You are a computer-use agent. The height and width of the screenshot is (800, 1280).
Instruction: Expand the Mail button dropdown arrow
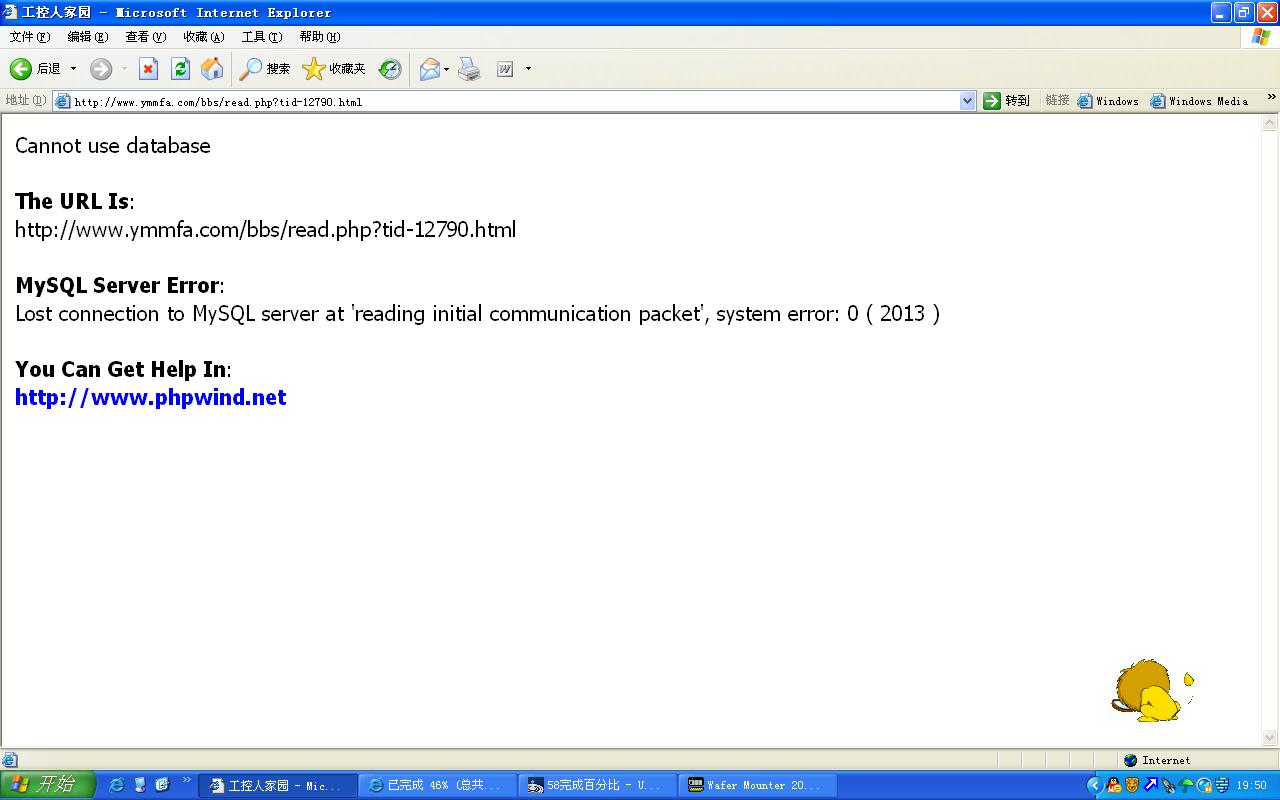pyautogui.click(x=447, y=69)
